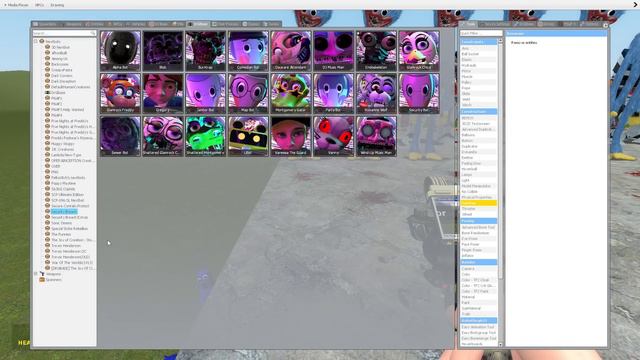Viewport: 640px width, 360px height.
Task: Spawn the Glamrock Freddy NPC
Action: point(120,93)
